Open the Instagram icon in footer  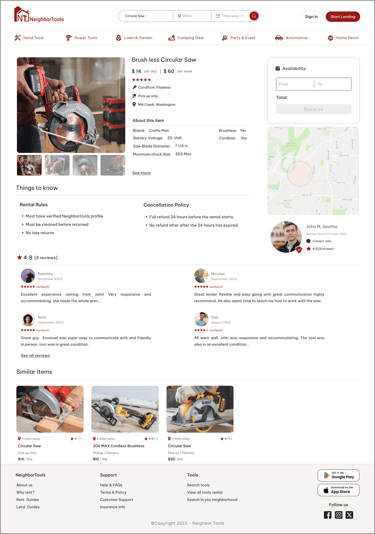338,515
